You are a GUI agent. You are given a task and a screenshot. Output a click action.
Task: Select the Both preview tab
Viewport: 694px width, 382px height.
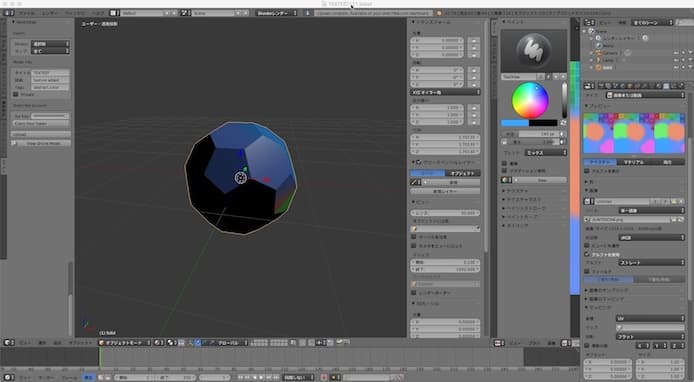(x=667, y=162)
